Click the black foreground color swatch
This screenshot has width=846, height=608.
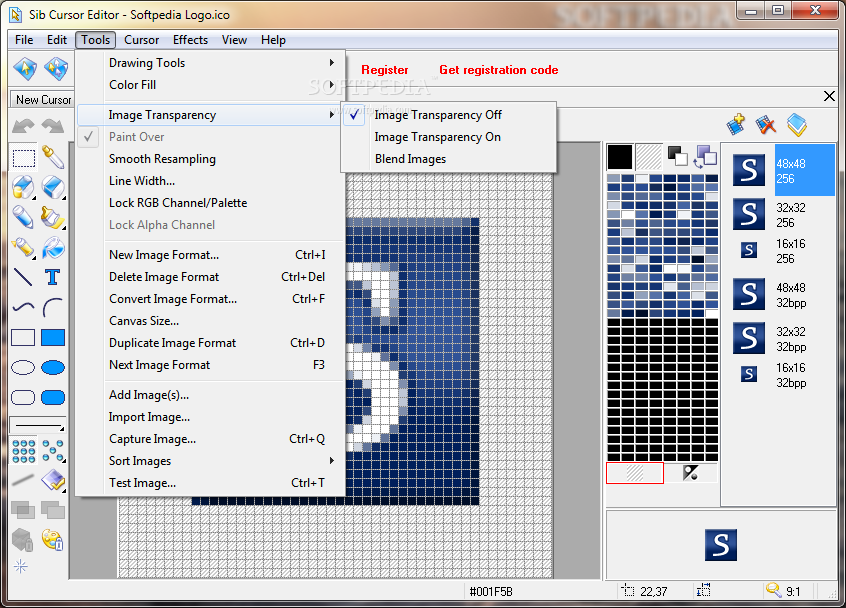pos(620,157)
